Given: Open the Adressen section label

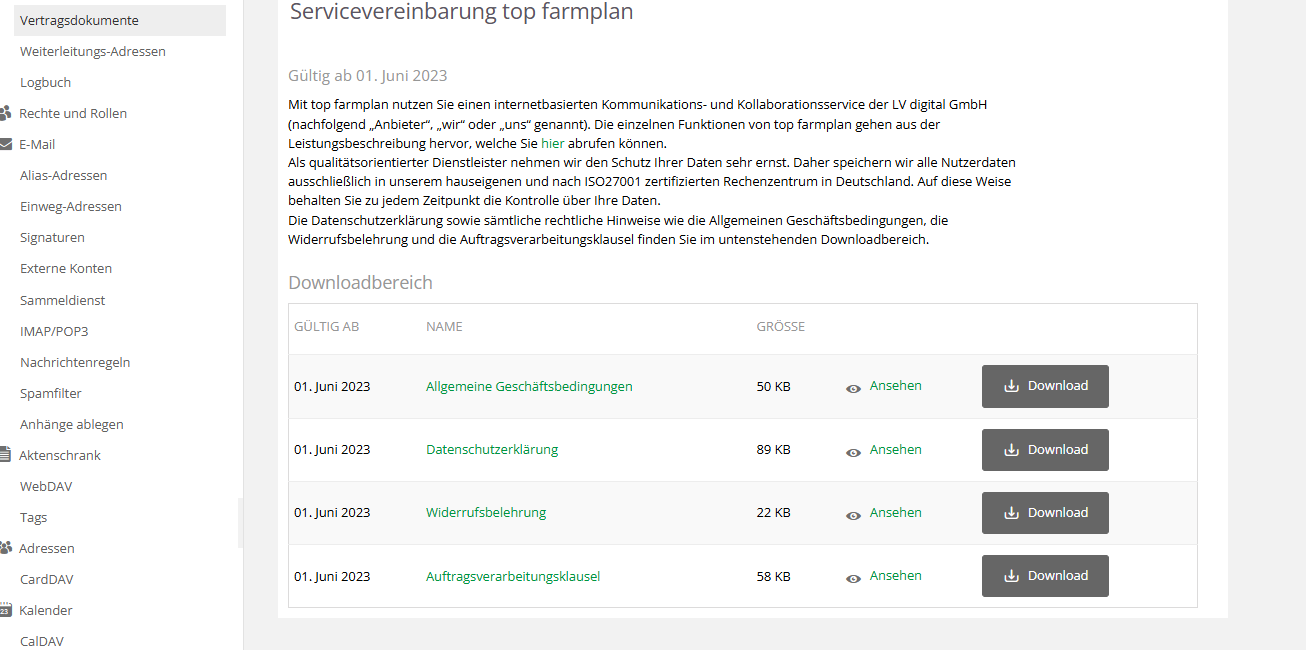Looking at the screenshot, I should [47, 548].
